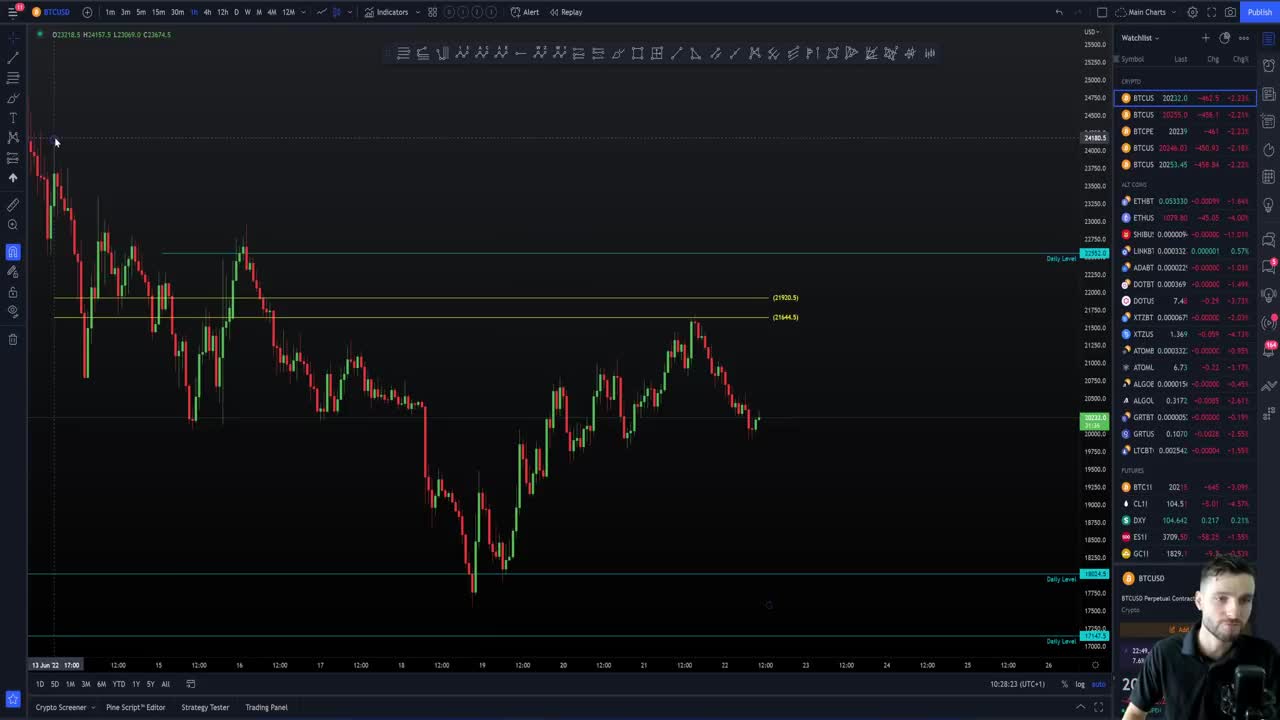Remove all drawings trash icon

(13, 339)
